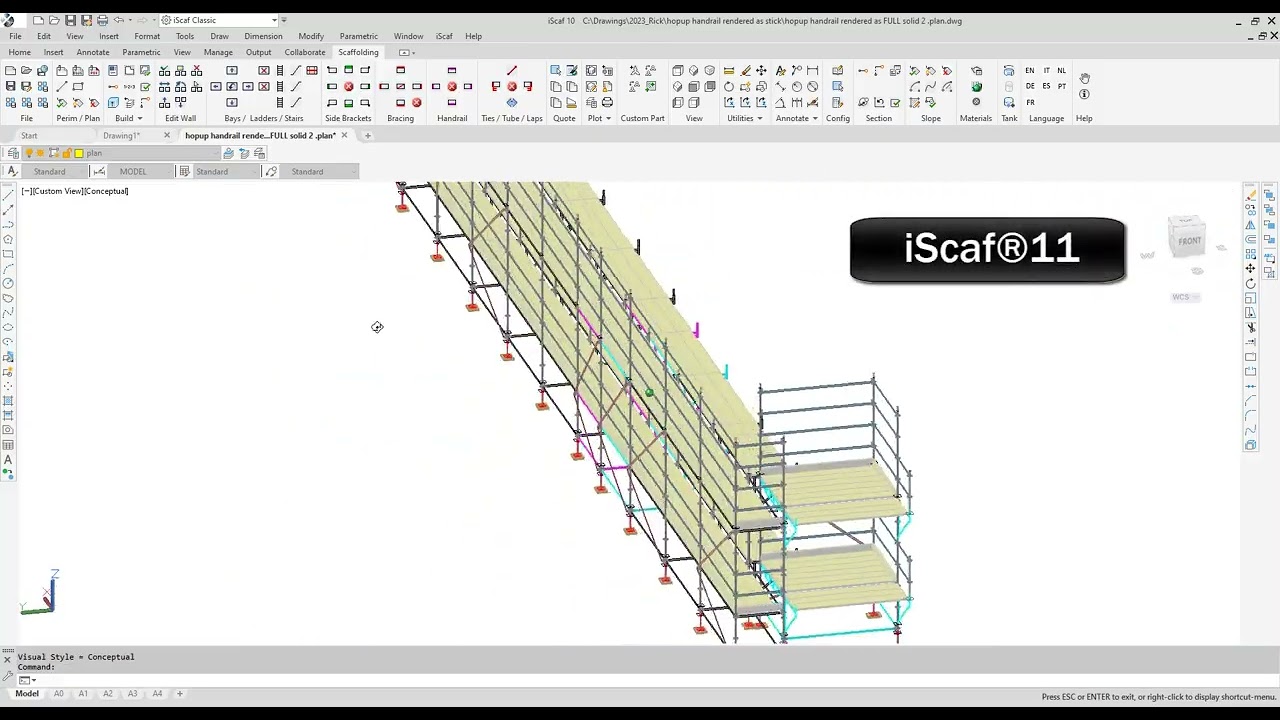Switch to the Collaborate ribbon tab
The height and width of the screenshot is (720, 1280).
click(304, 52)
